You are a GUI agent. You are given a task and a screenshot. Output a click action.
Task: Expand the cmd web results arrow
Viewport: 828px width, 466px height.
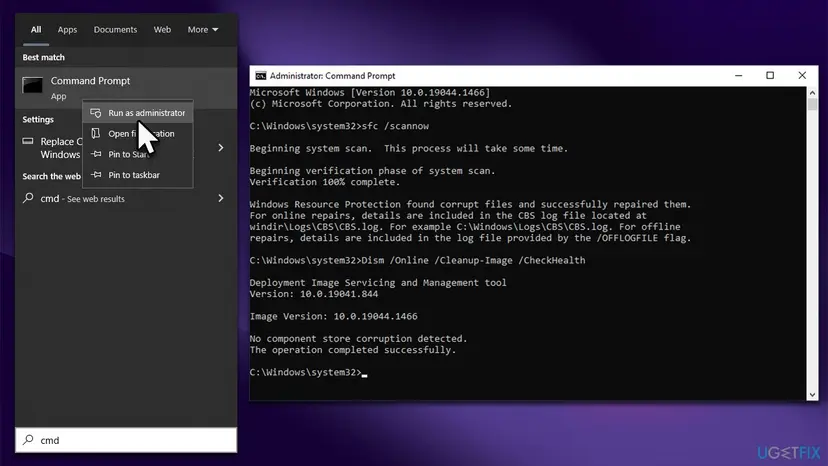(221, 198)
